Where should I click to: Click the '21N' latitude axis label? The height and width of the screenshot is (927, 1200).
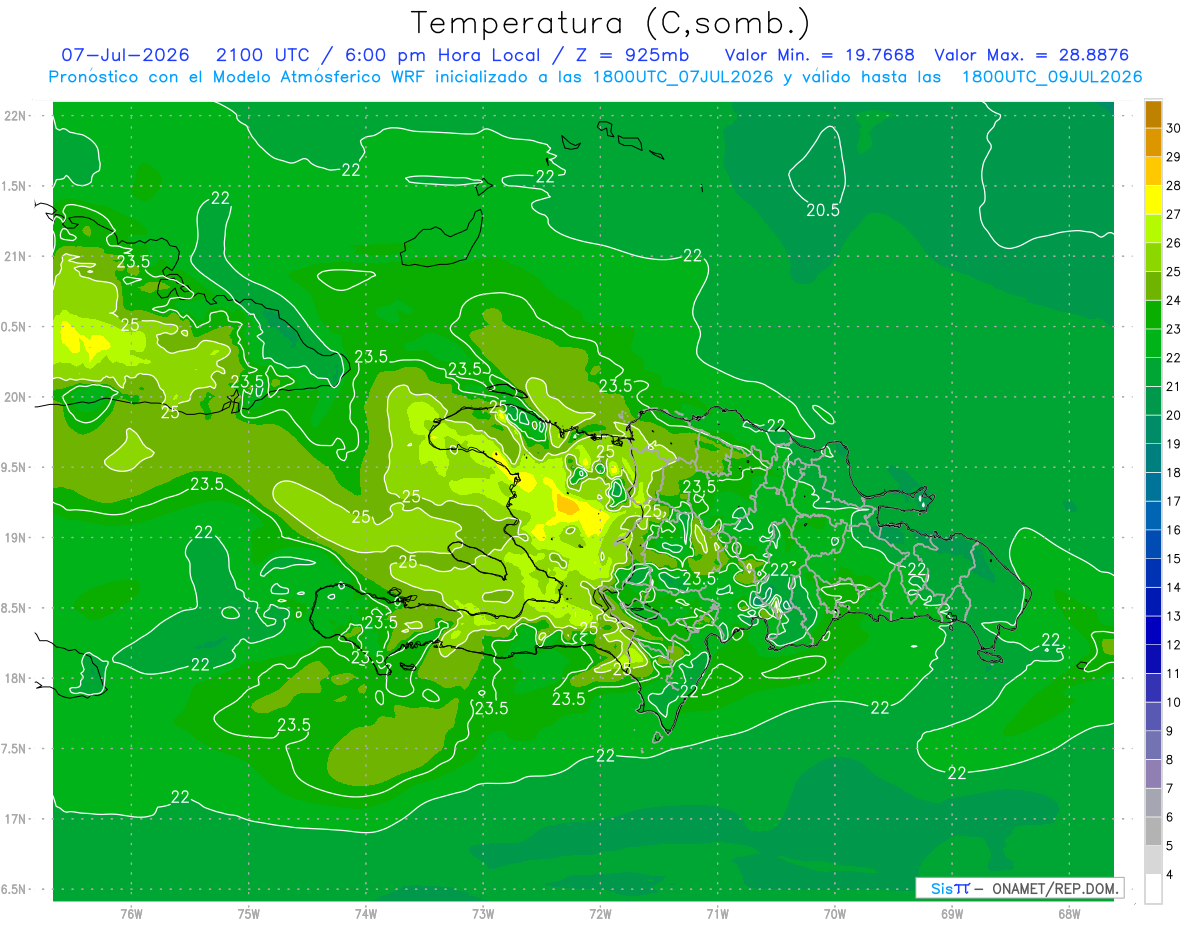tap(16, 256)
